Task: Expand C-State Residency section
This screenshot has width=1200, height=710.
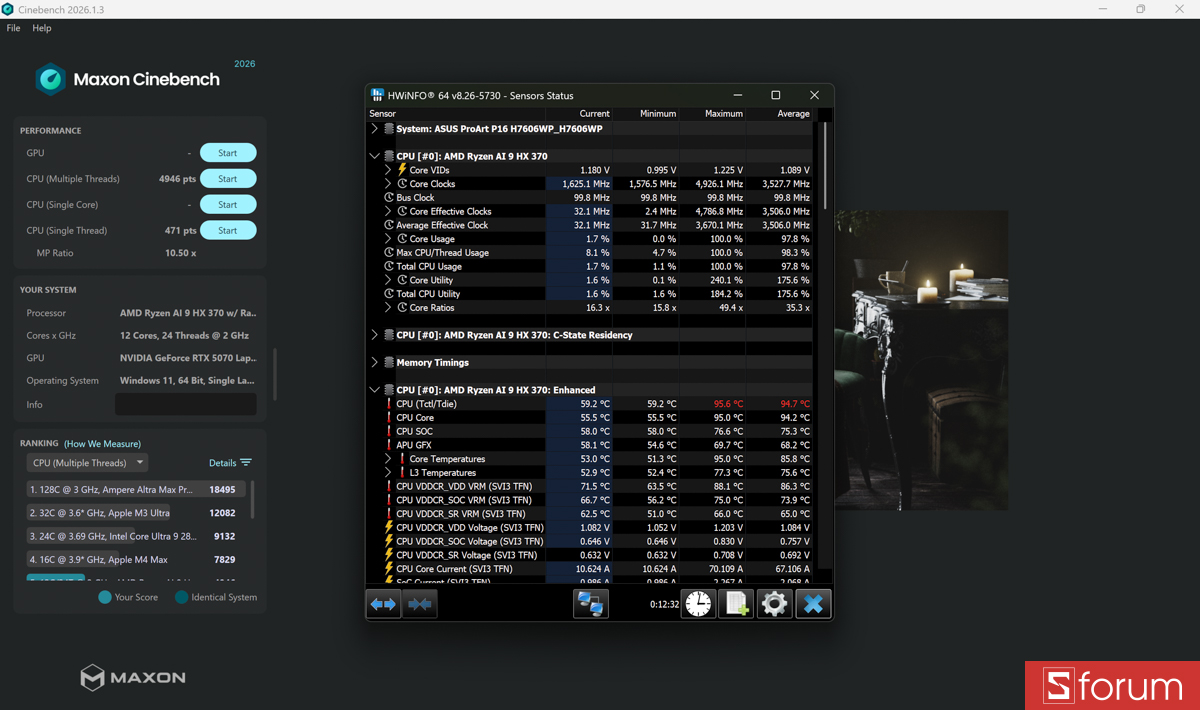Action: [x=375, y=335]
